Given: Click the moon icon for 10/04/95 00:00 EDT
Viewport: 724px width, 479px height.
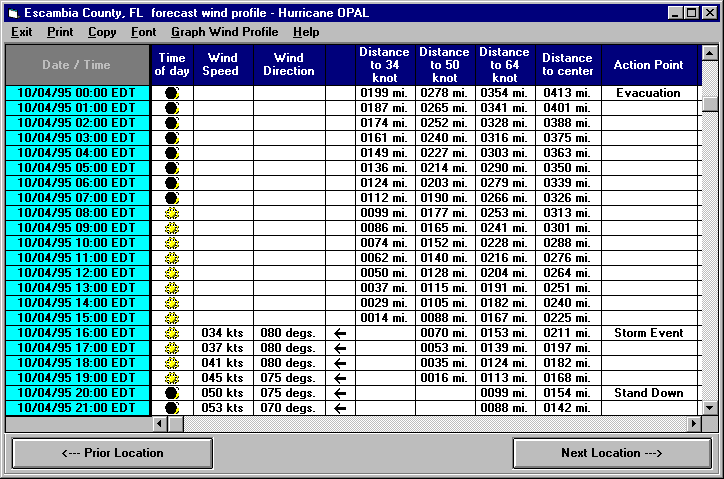Looking at the screenshot, I should 171,93.
